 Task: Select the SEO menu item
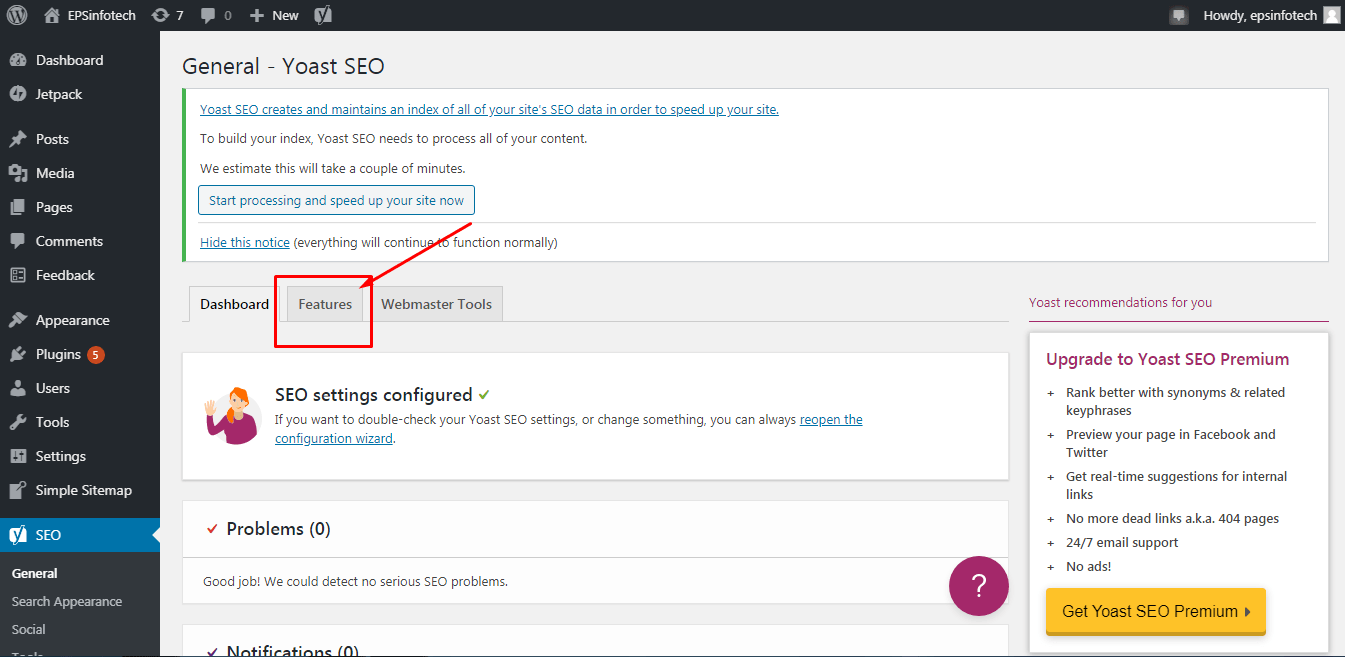click(80, 535)
